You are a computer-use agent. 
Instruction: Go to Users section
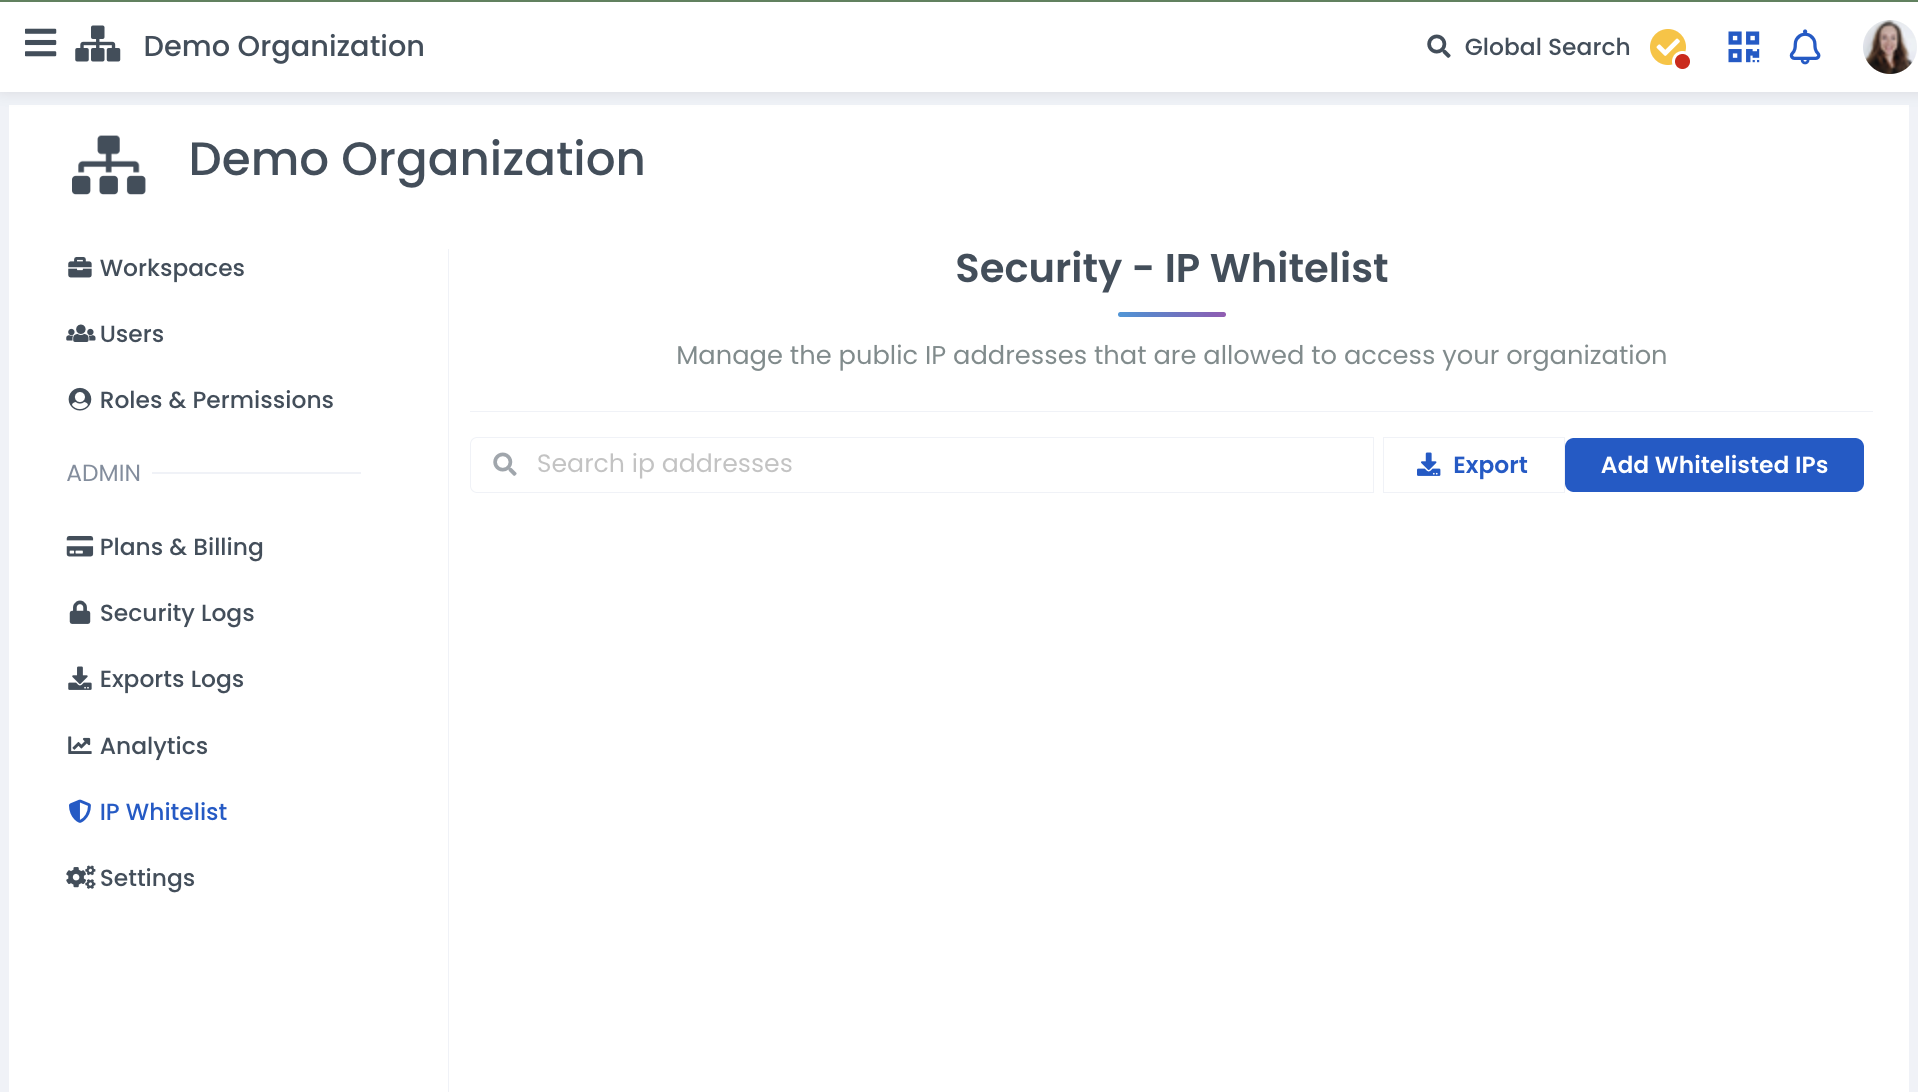coord(131,334)
